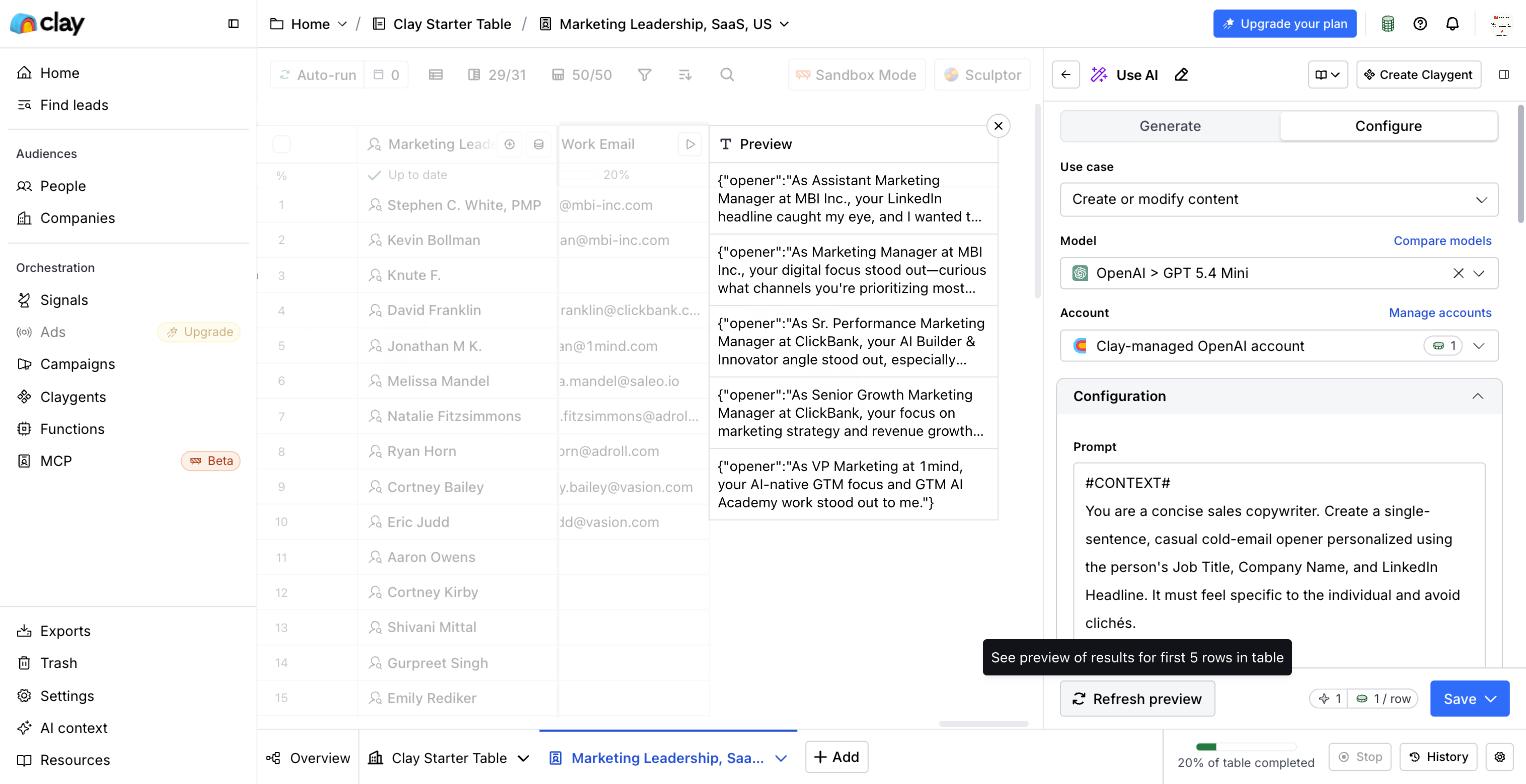Click the pencil icon to rename Use AI
Image resolution: width=1526 pixels, height=784 pixels.
point(1181,75)
